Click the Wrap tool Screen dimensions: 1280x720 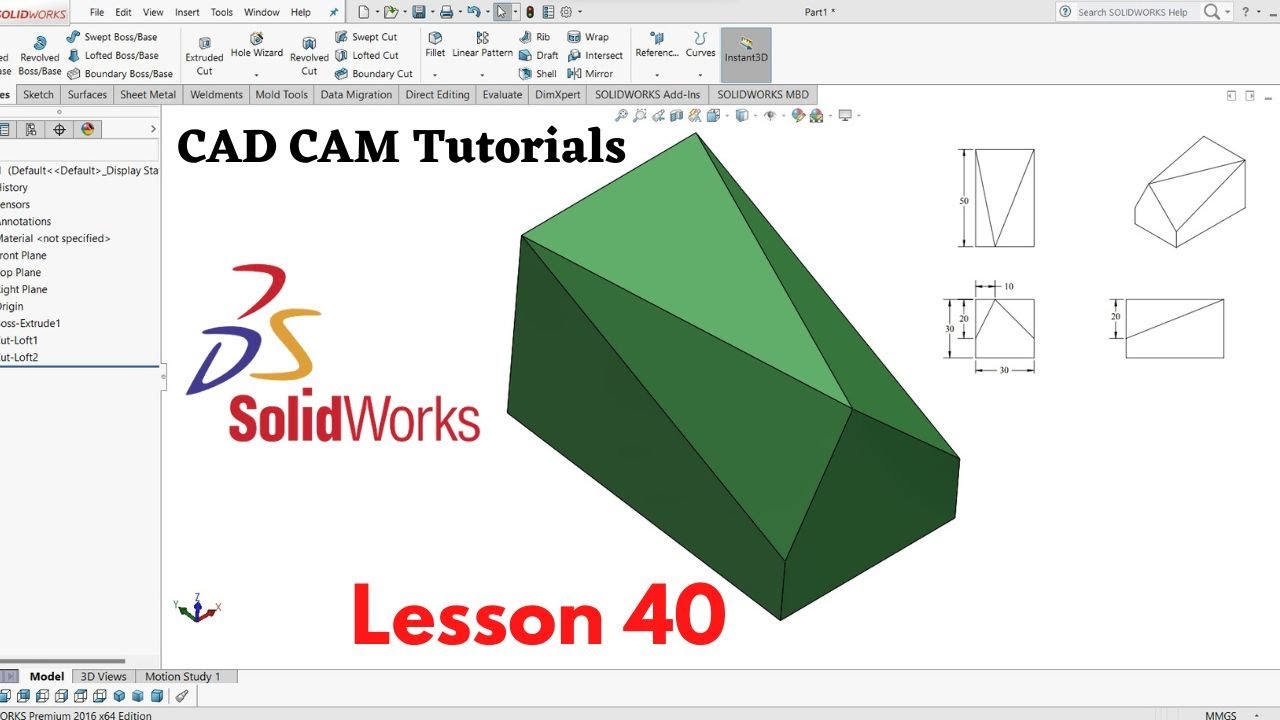click(588, 37)
